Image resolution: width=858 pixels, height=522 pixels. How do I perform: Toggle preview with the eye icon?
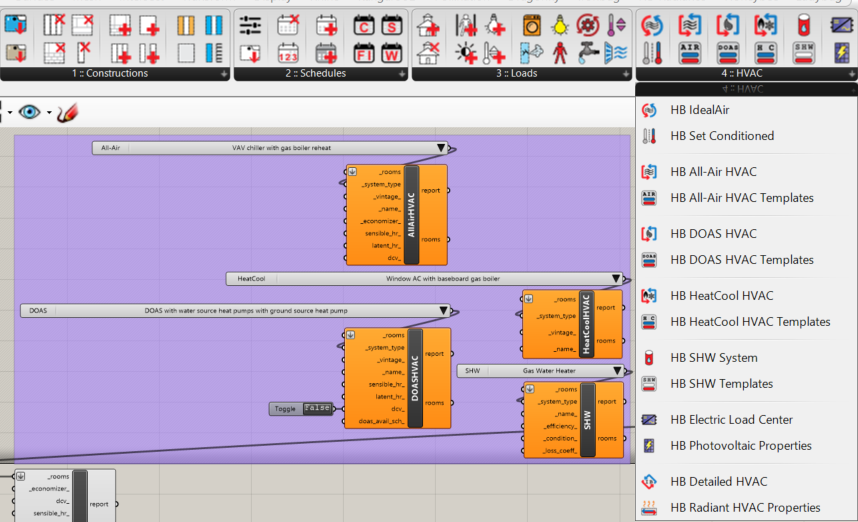coord(29,112)
